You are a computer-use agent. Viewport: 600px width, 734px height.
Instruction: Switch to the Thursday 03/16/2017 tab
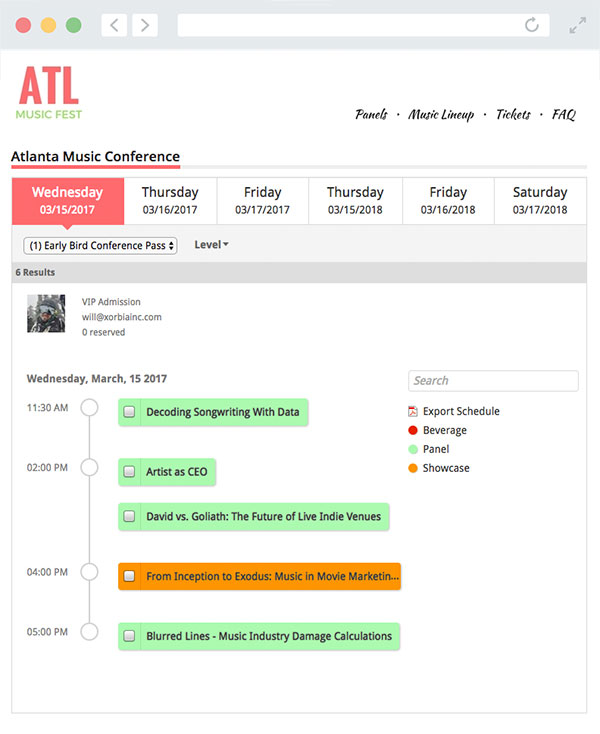pos(170,200)
